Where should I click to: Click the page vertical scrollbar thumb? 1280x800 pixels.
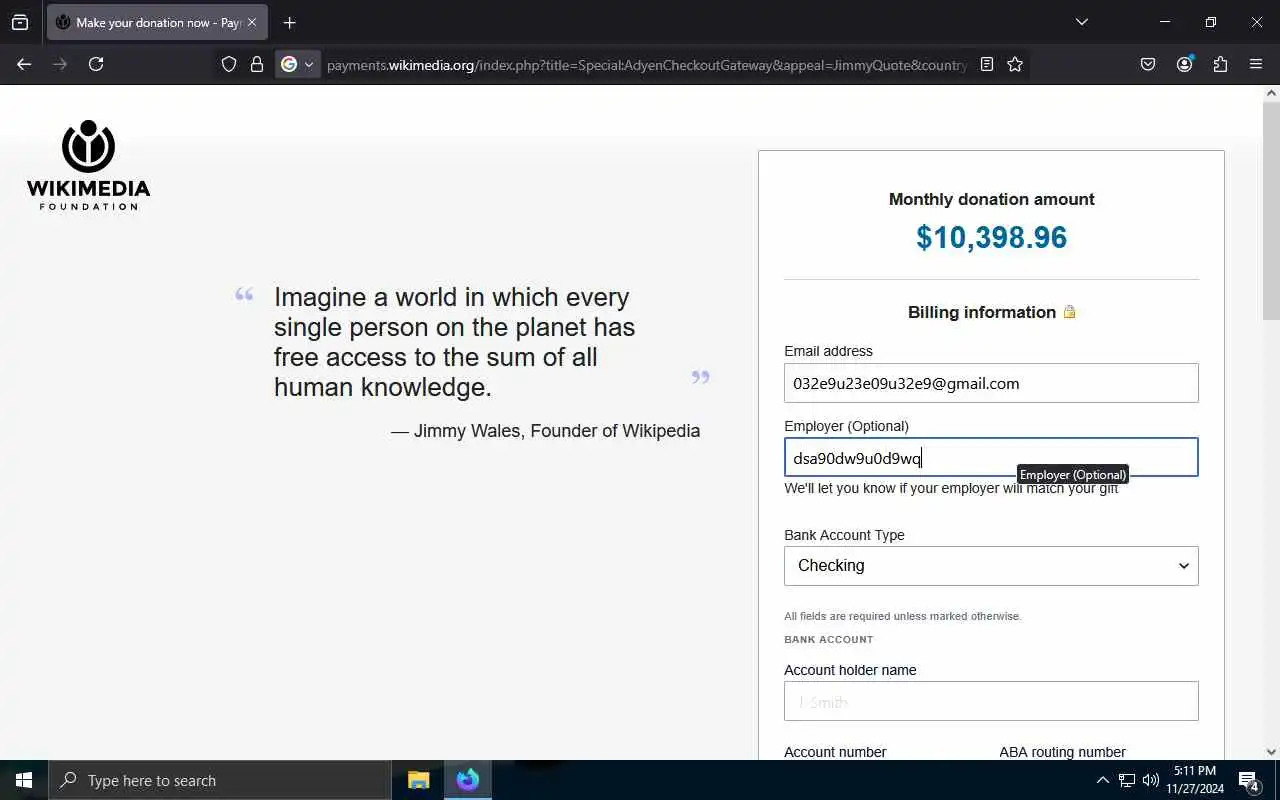pos(1271,210)
